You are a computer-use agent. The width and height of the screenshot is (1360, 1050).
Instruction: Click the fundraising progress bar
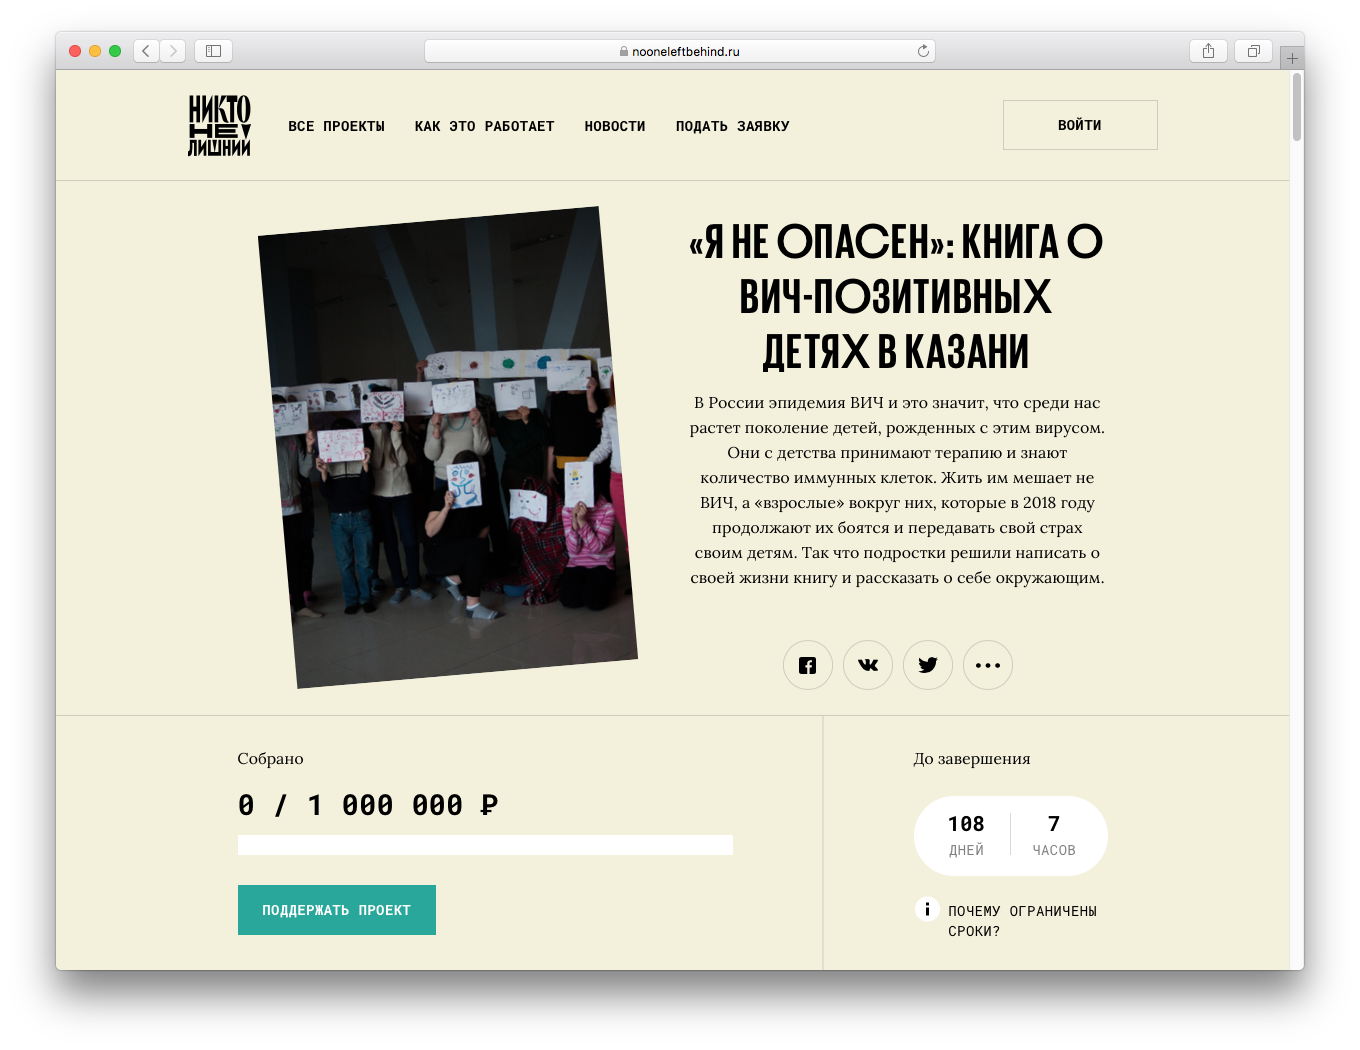(485, 845)
